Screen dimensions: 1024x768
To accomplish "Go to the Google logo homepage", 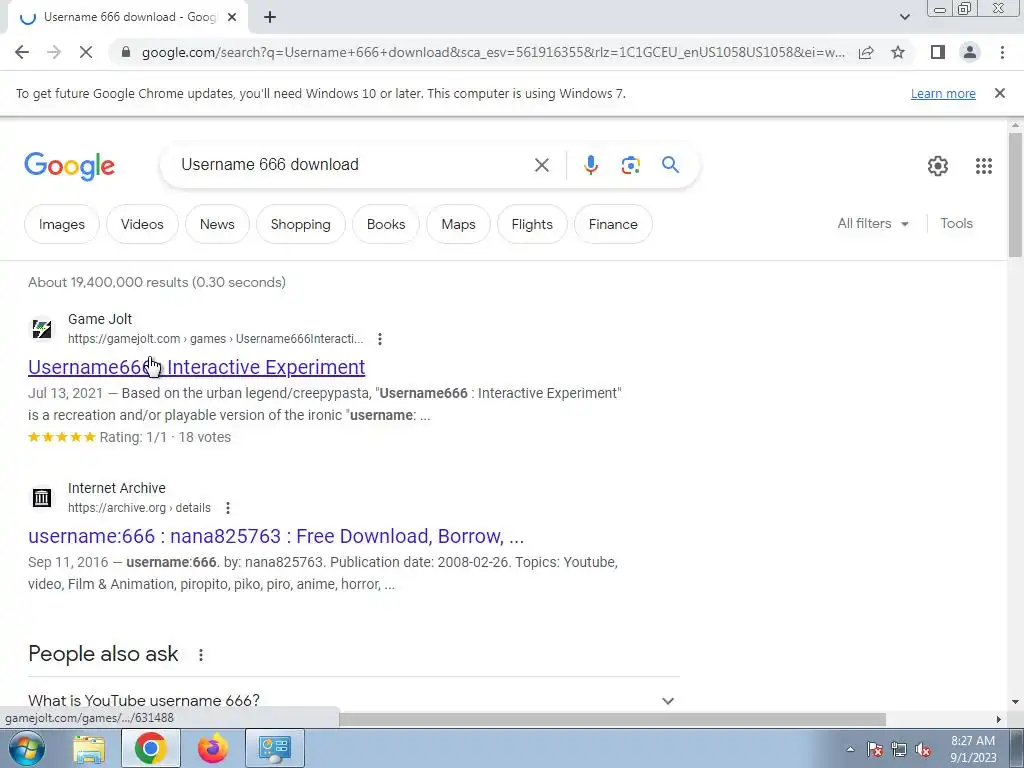I will tap(69, 166).
